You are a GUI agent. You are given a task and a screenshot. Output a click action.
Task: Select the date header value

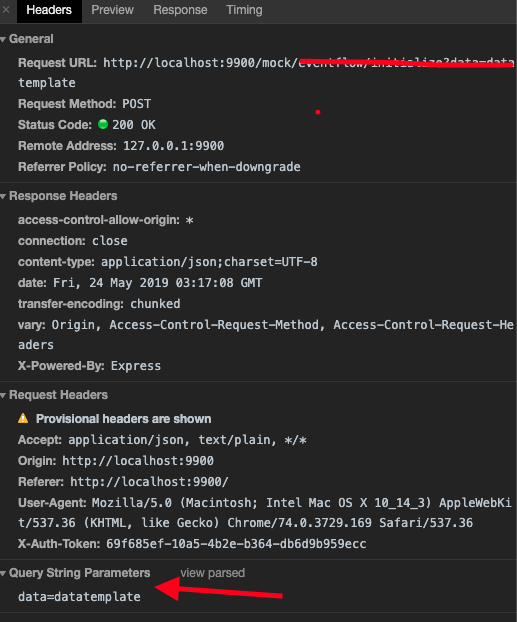click(x=158, y=283)
